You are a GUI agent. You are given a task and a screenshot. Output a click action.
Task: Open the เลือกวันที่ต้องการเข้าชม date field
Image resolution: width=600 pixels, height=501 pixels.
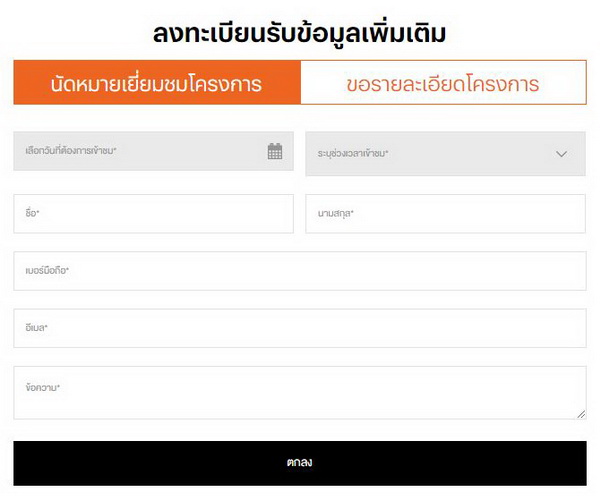pos(140,152)
